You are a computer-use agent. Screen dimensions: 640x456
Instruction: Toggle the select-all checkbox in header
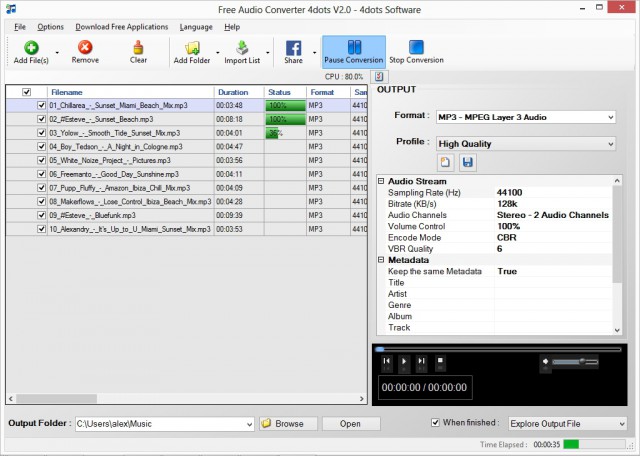pos(27,92)
